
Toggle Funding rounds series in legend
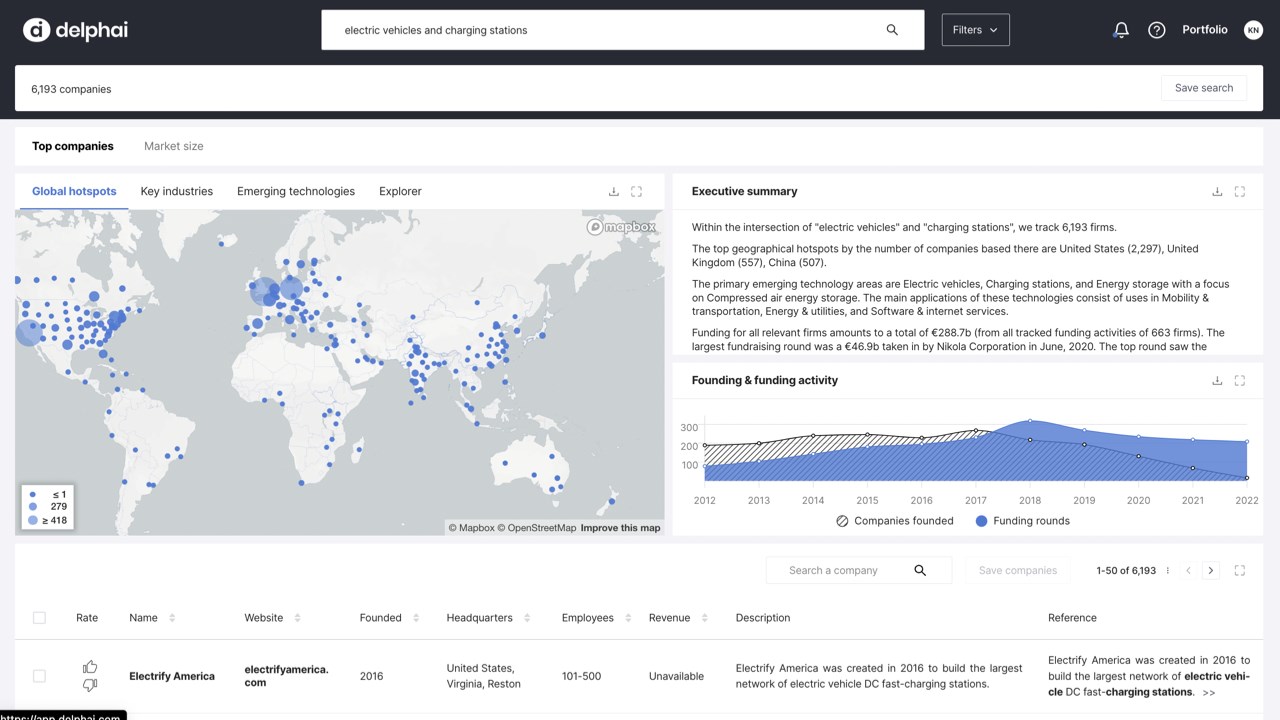pos(1022,521)
